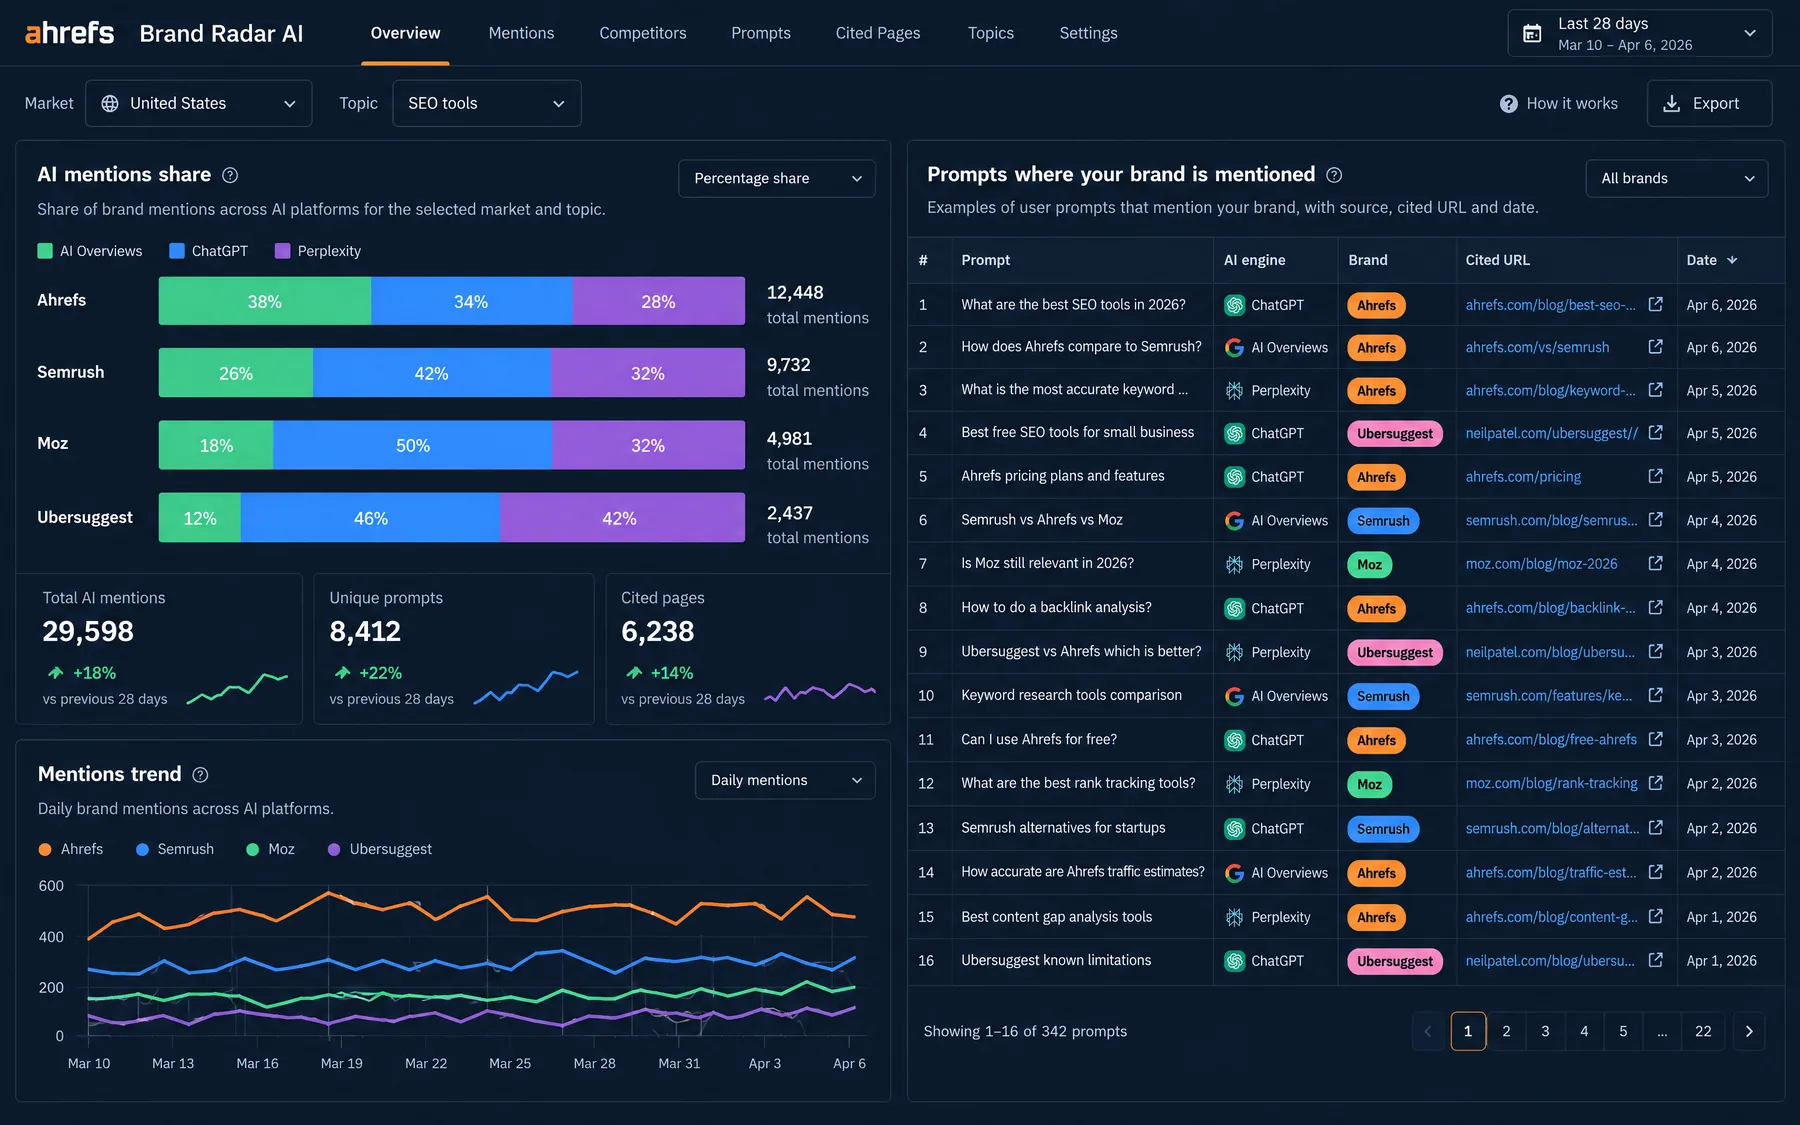This screenshot has height=1125, width=1800.
Task: Open the calendar icon in date range picker
Action: (1531, 33)
